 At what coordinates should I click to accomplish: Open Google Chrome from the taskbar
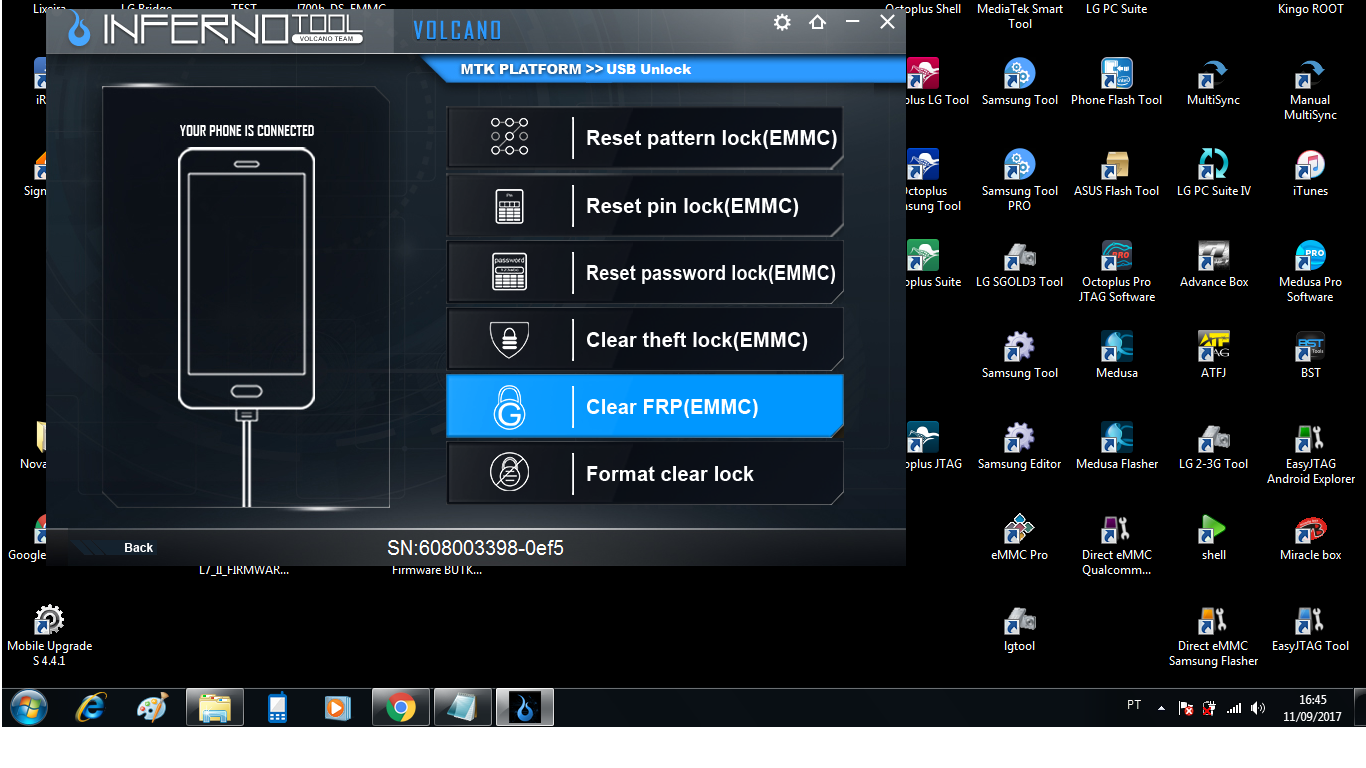click(x=401, y=708)
